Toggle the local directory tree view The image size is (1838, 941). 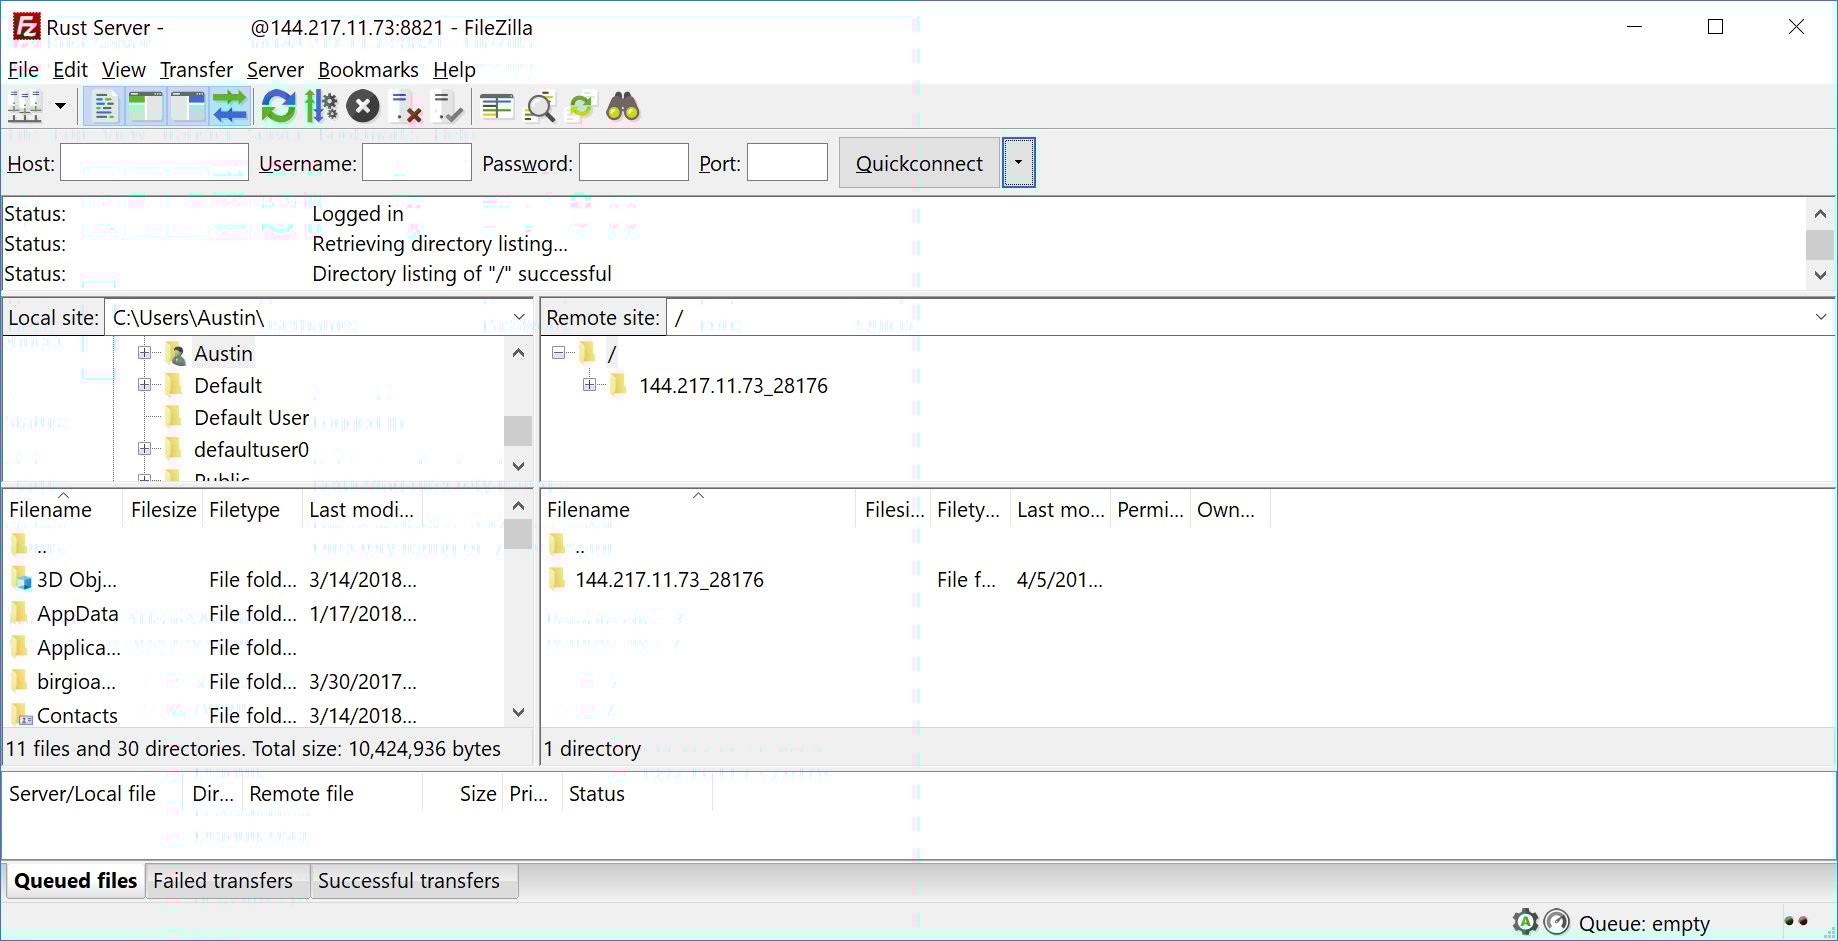[145, 106]
